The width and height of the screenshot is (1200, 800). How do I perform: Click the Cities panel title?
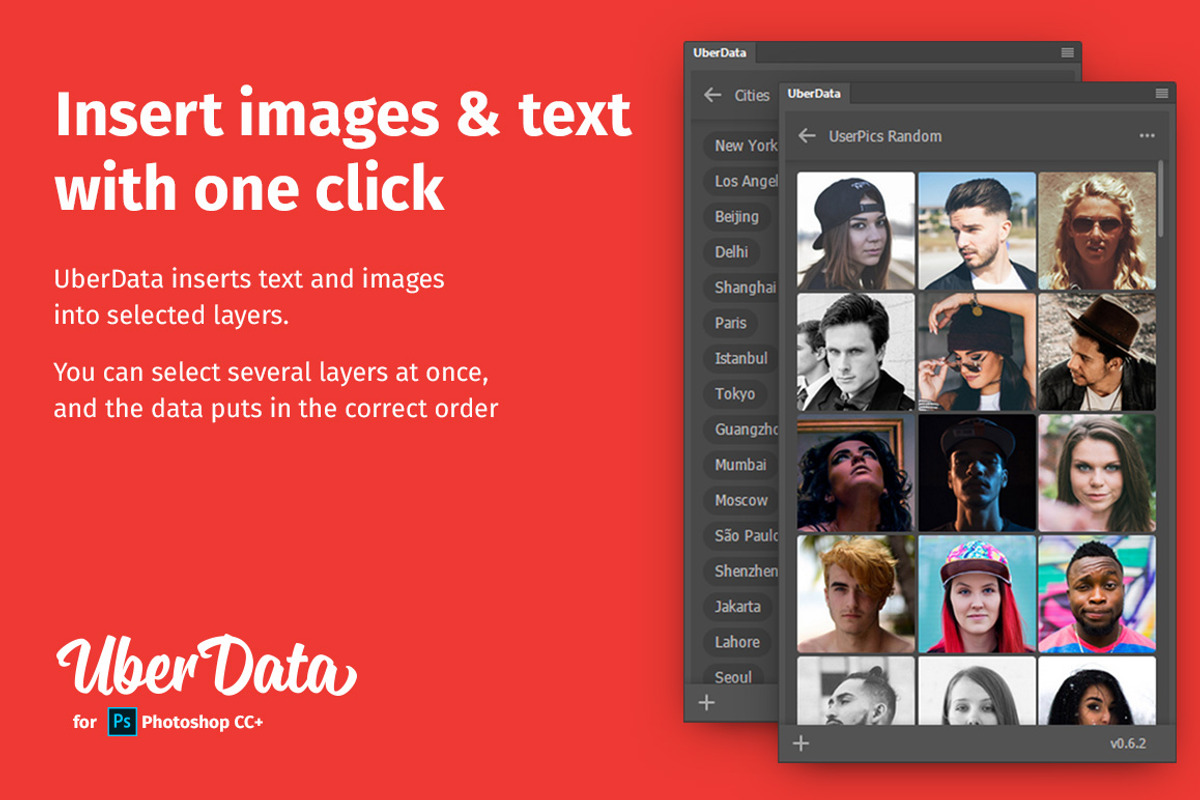pos(752,96)
